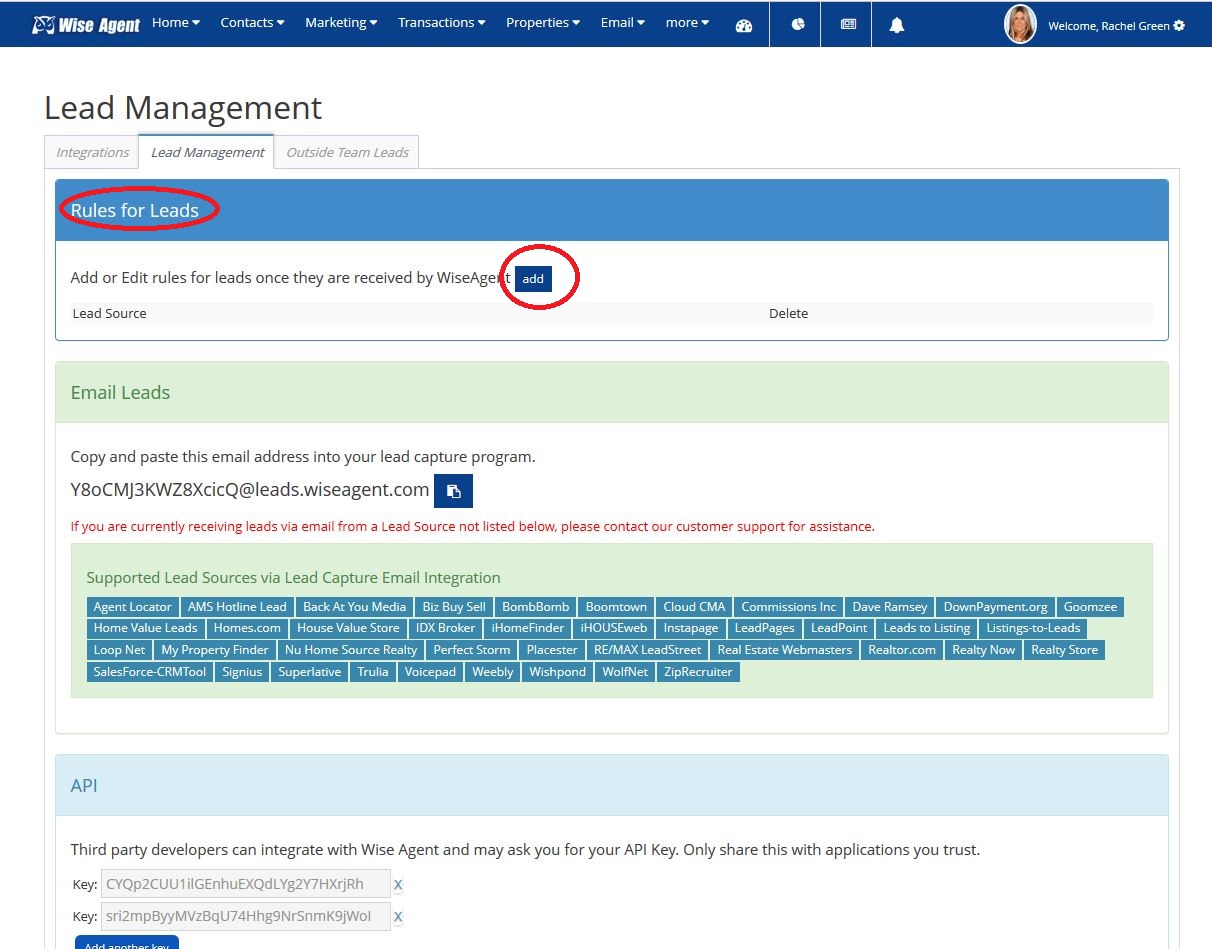Click the SalesForce-CRMTool tag
The height and width of the screenshot is (949, 1212).
pyautogui.click(x=150, y=672)
